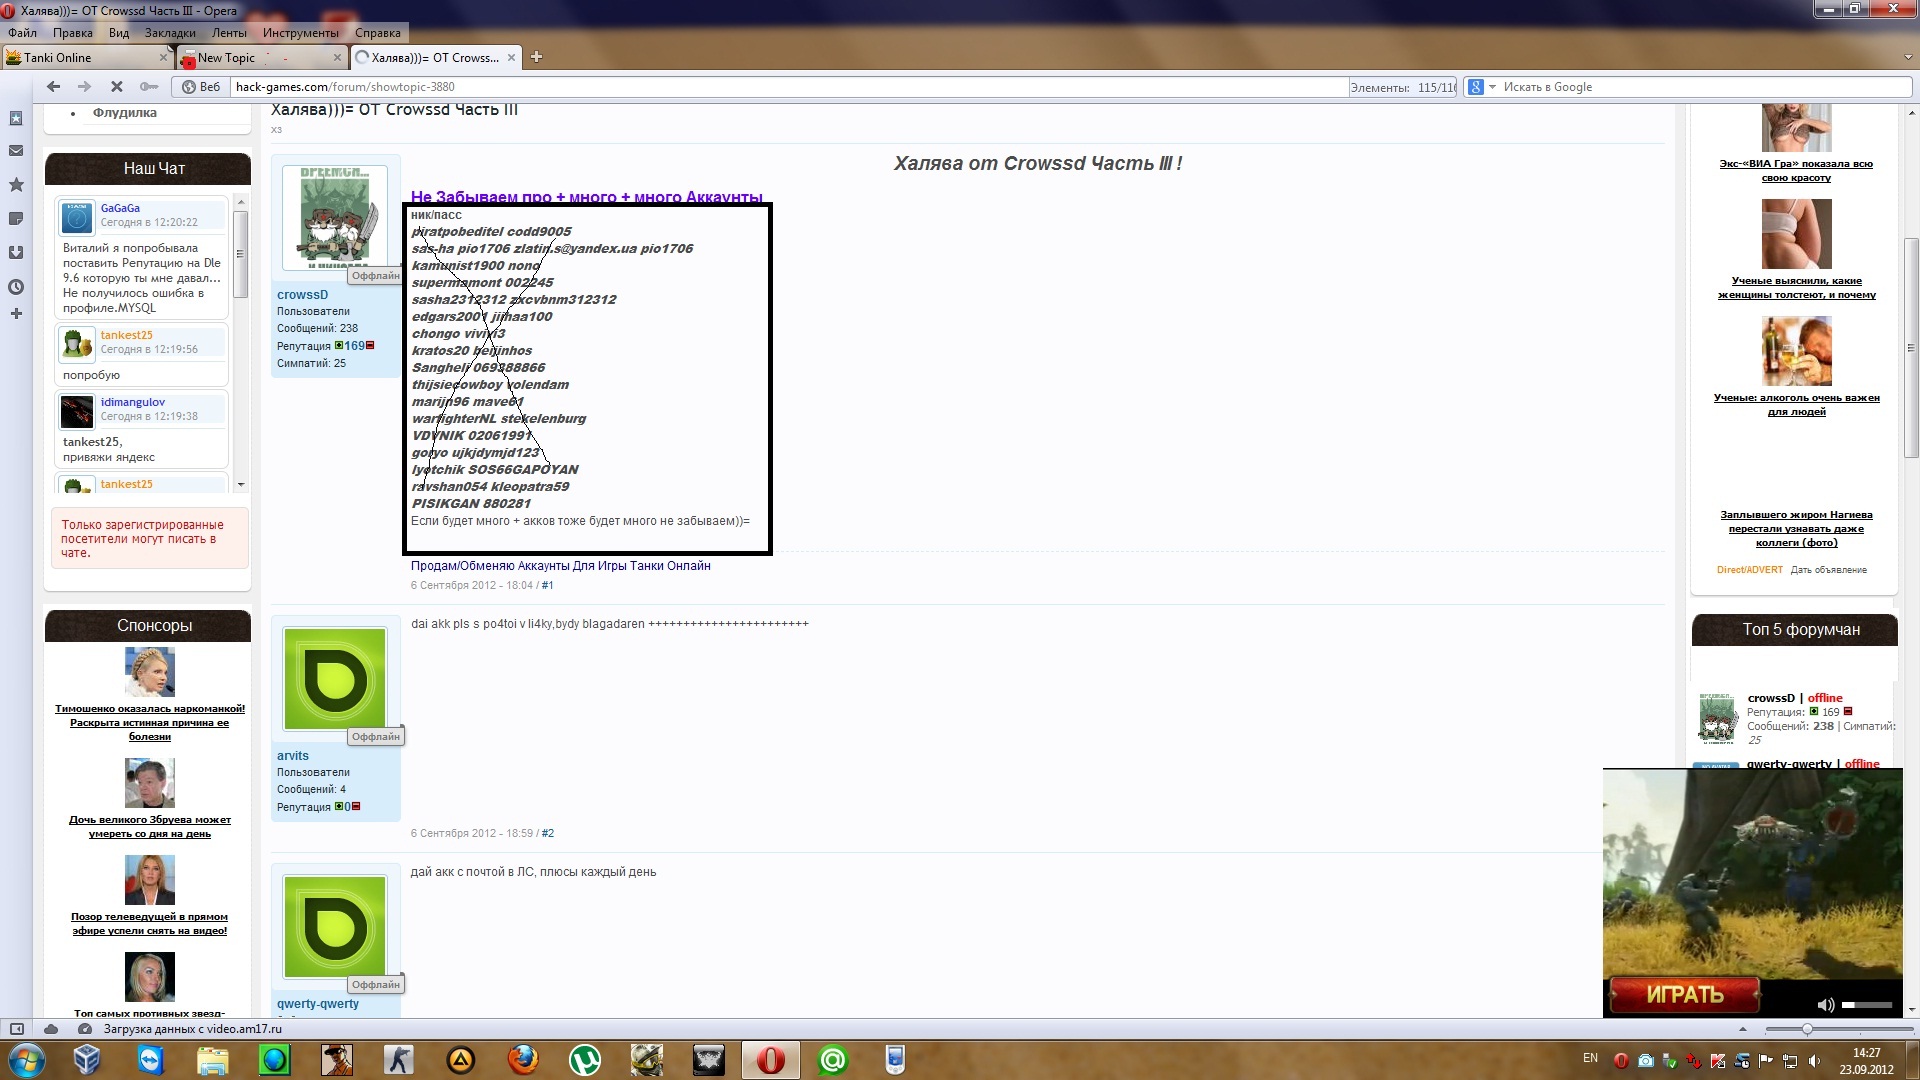1920x1080 pixels.
Task: Open the Bookmarks panel in Opera sidebar
Action: click(x=16, y=118)
